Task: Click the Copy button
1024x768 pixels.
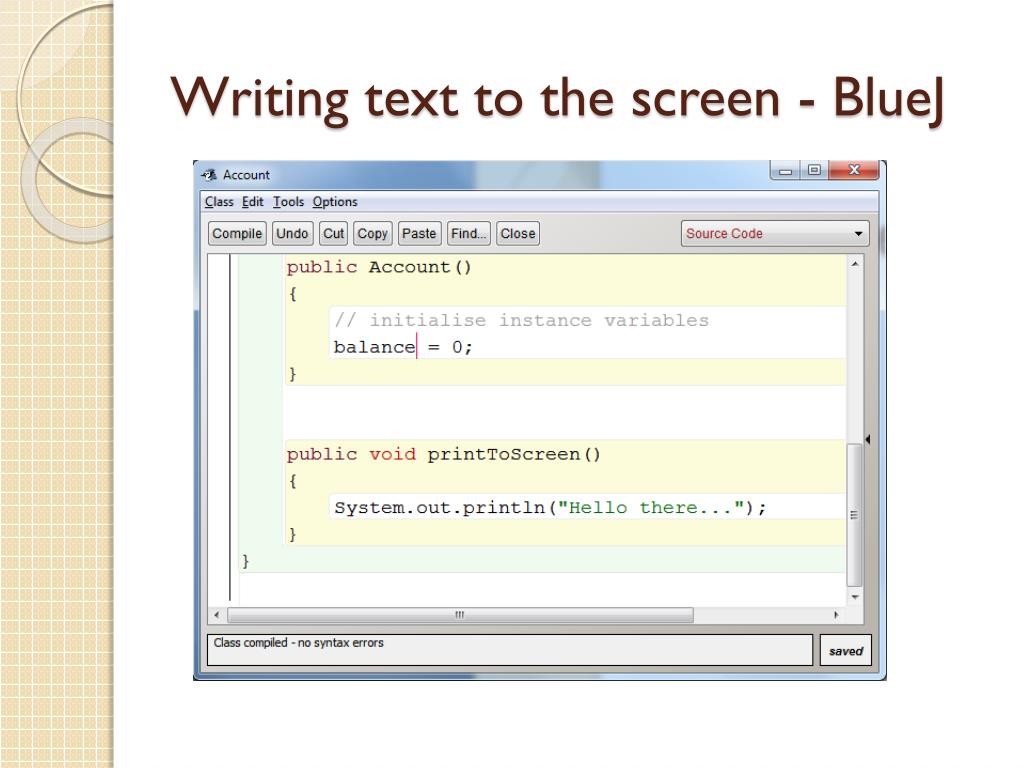Action: coord(372,233)
